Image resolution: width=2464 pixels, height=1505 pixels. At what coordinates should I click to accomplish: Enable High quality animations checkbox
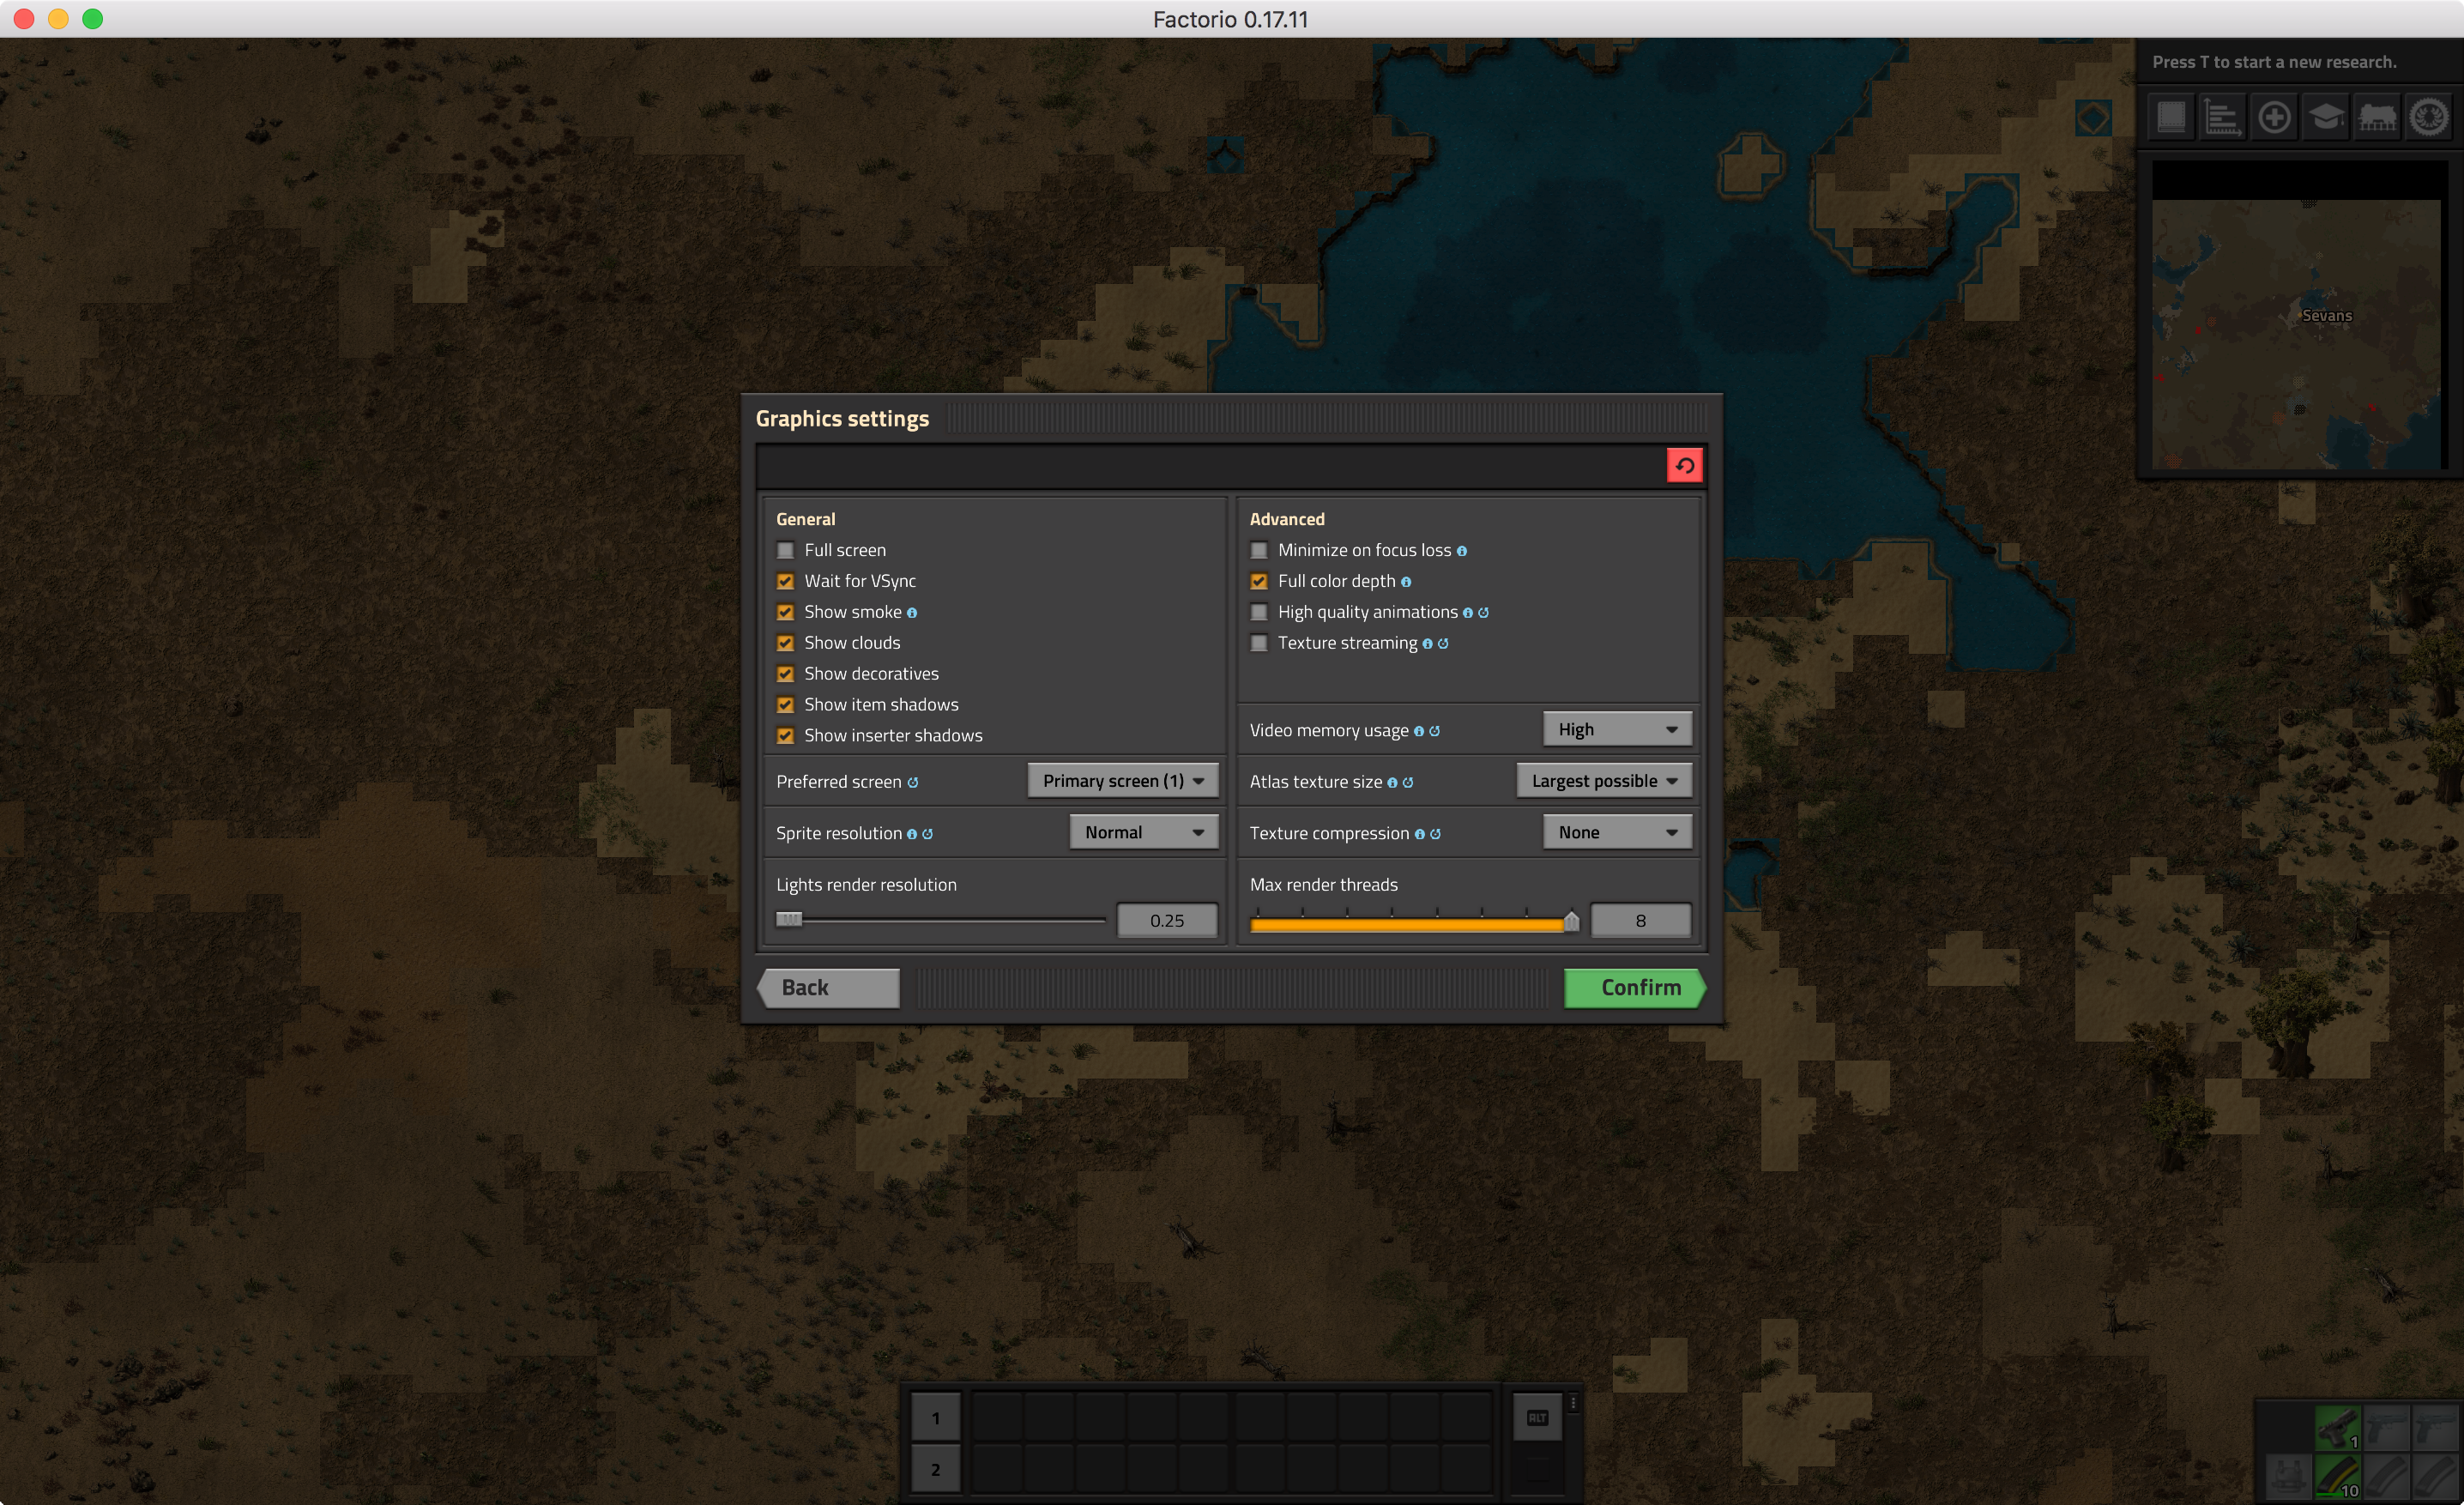click(1259, 612)
